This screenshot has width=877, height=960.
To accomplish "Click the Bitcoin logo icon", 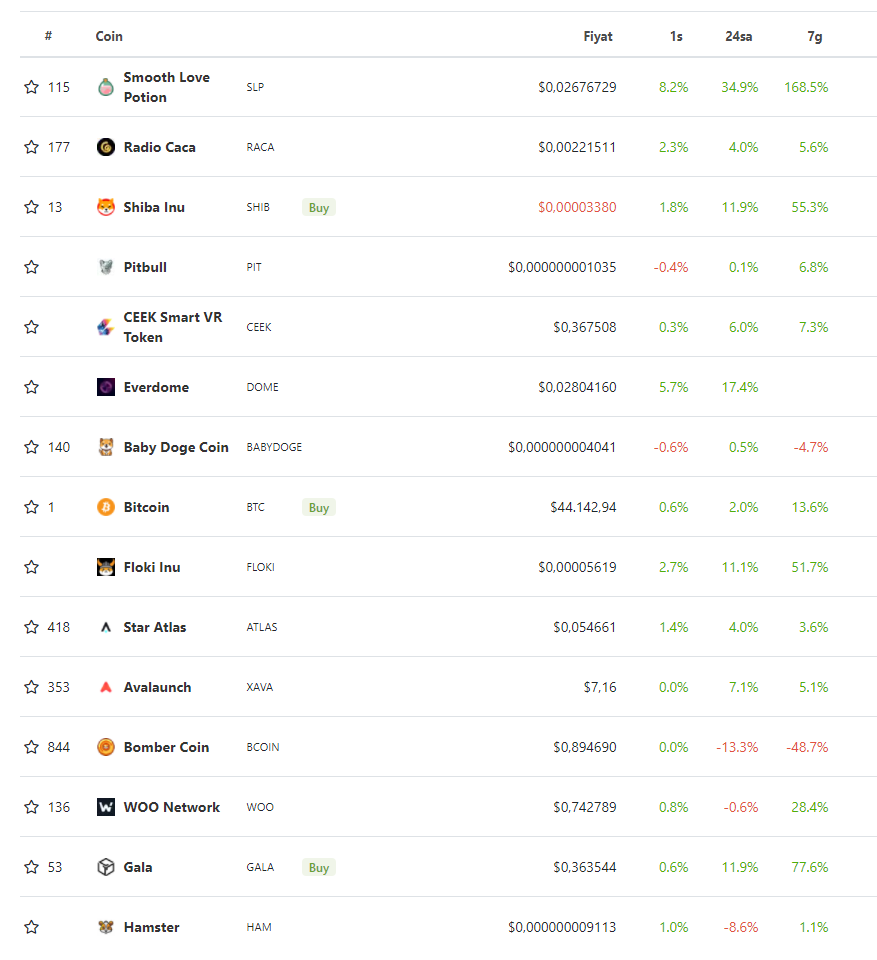I will pyautogui.click(x=106, y=507).
